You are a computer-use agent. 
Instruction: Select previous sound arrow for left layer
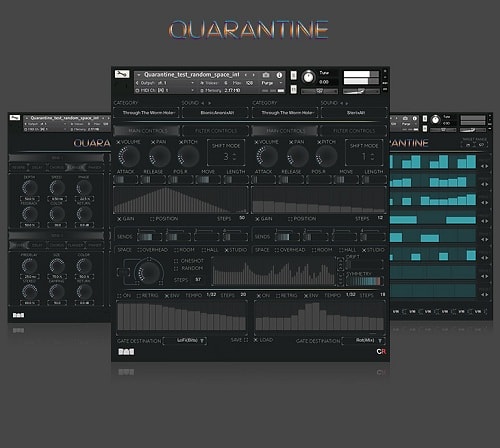[203, 103]
